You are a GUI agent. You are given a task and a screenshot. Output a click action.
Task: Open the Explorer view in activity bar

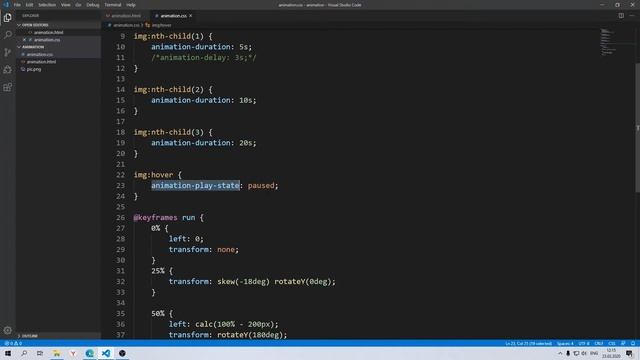click(7, 18)
